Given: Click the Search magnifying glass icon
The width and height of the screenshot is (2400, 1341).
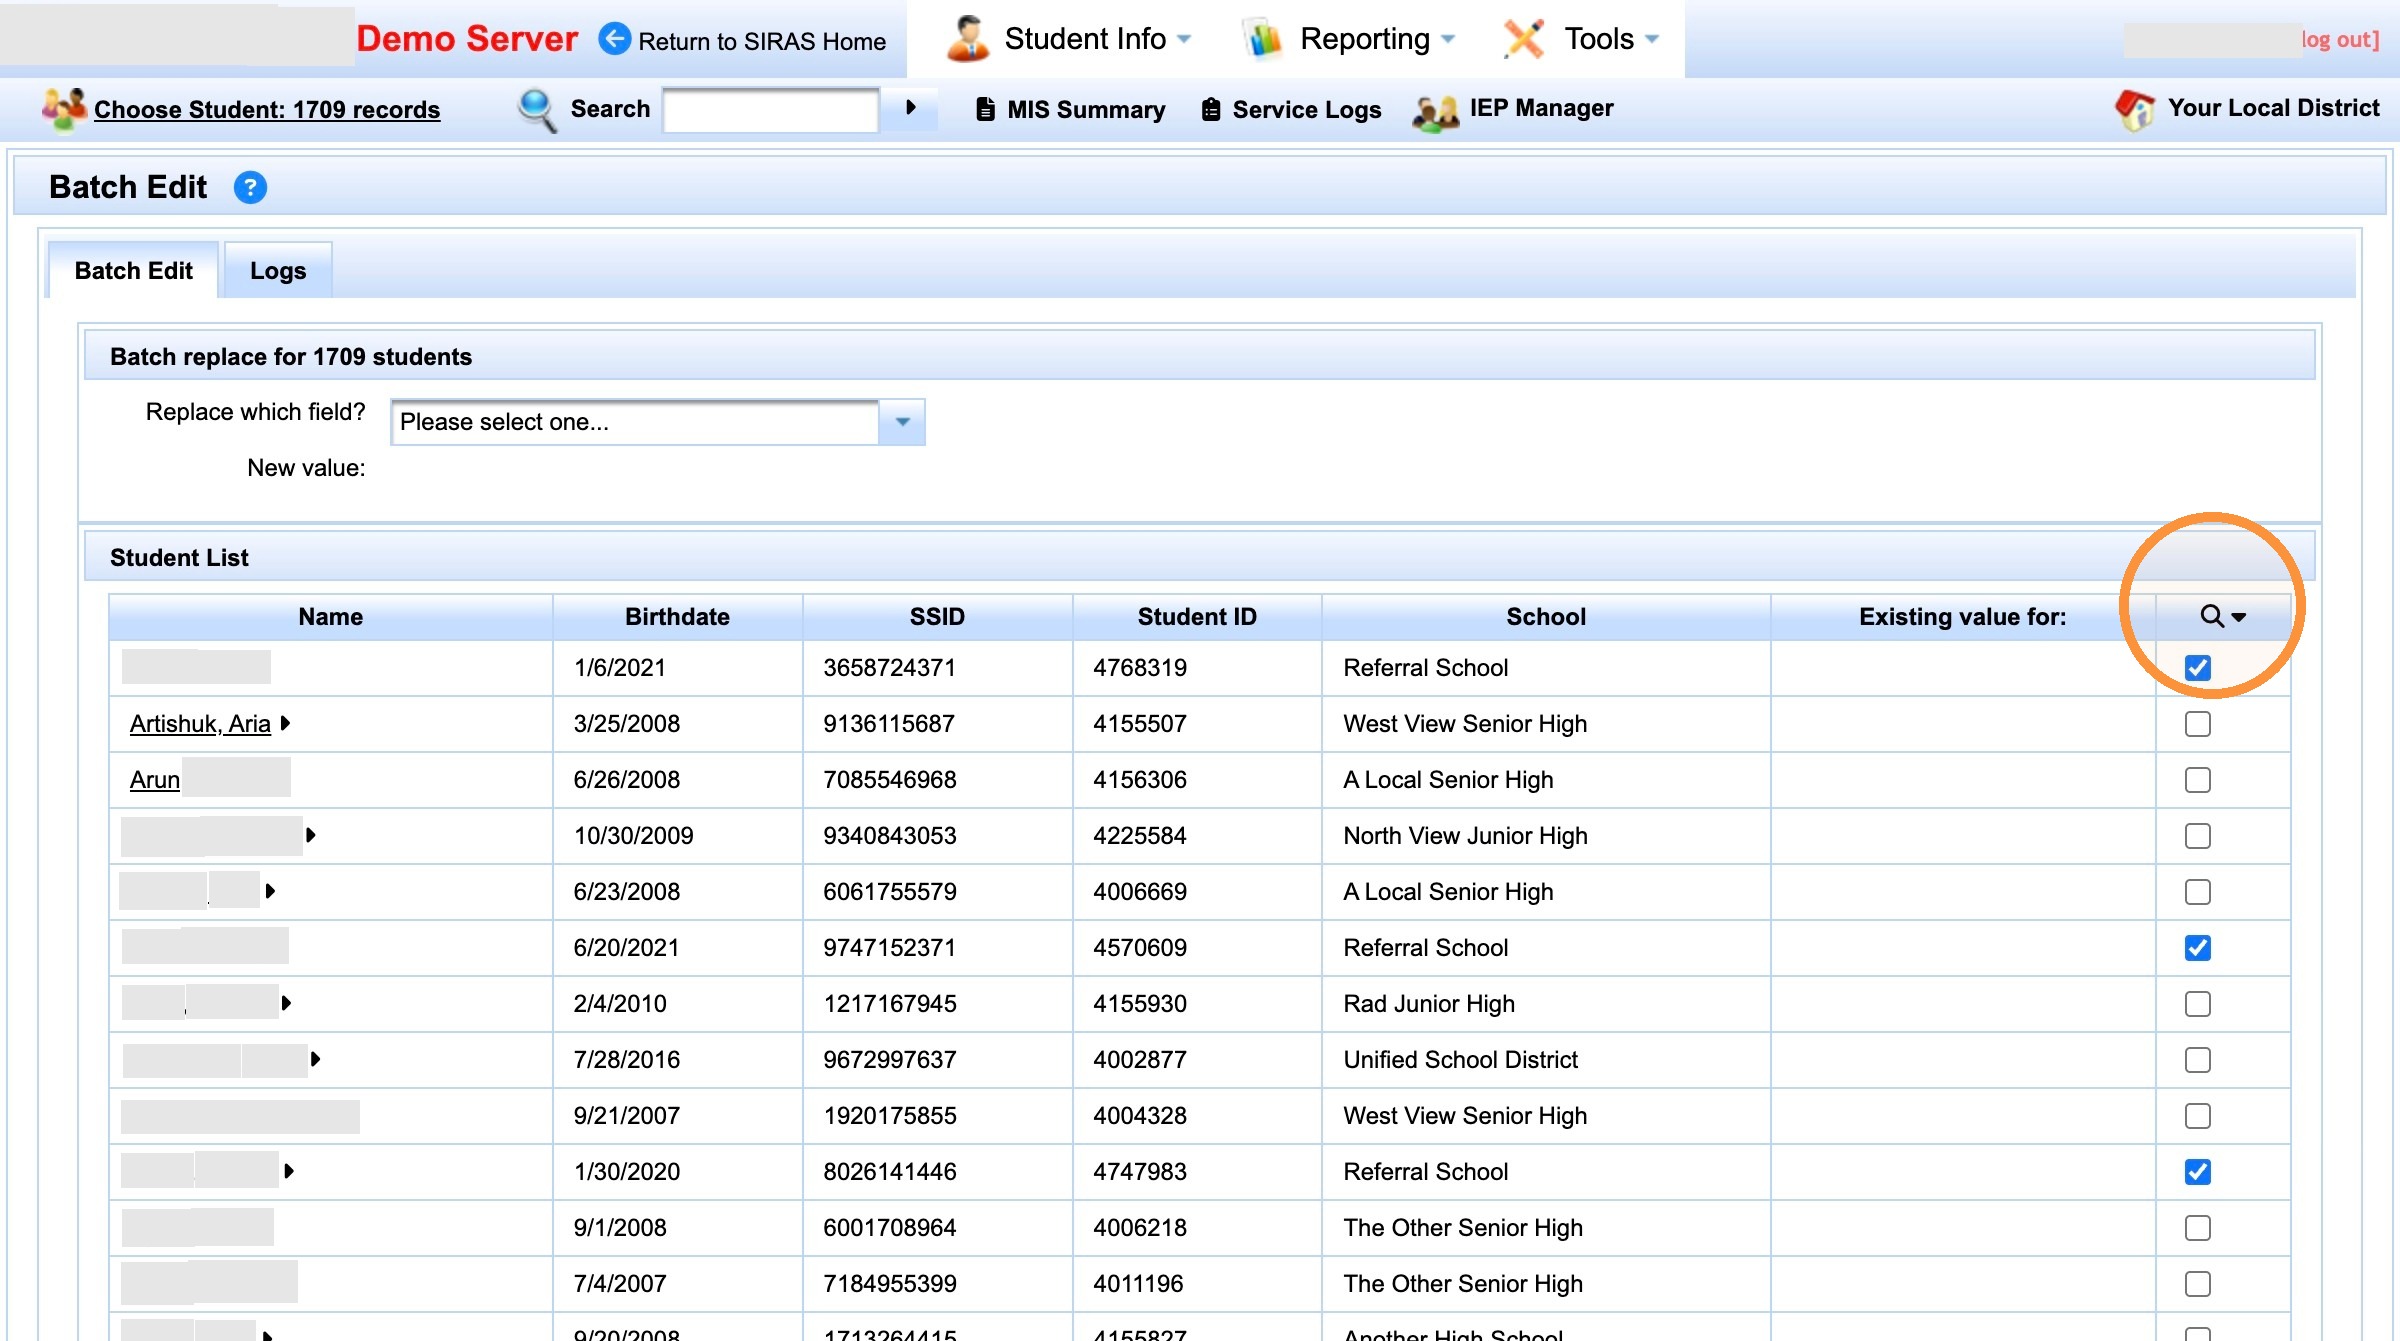Looking at the screenshot, I should tap(537, 109).
